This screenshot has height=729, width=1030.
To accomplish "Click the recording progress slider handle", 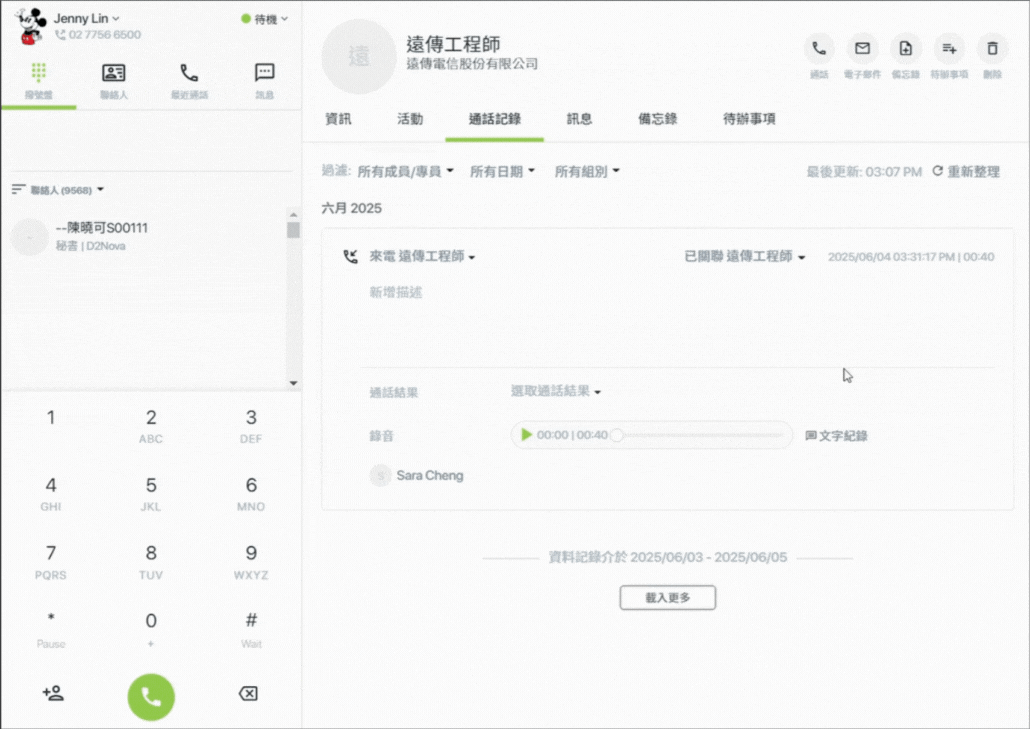I will pos(616,435).
